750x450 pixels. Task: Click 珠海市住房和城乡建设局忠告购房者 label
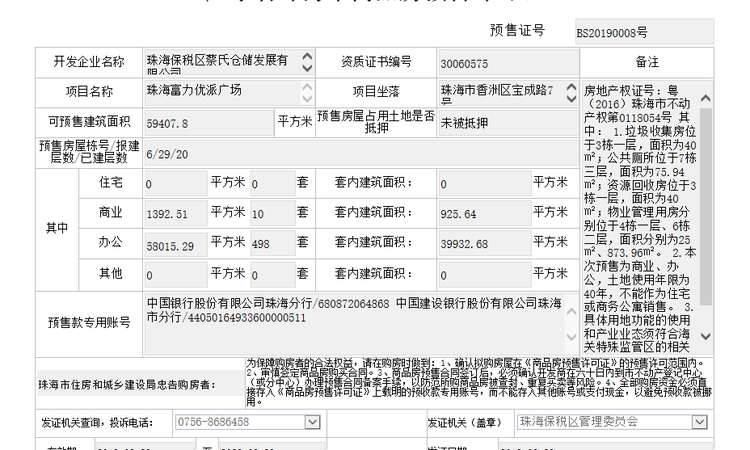127,384
